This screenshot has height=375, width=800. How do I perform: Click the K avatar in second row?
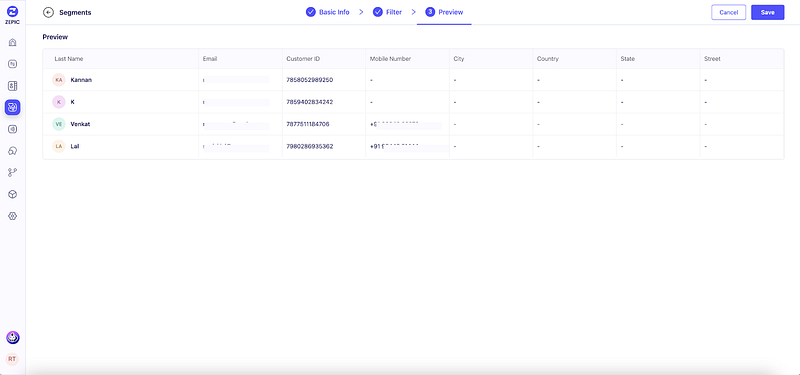coord(59,102)
